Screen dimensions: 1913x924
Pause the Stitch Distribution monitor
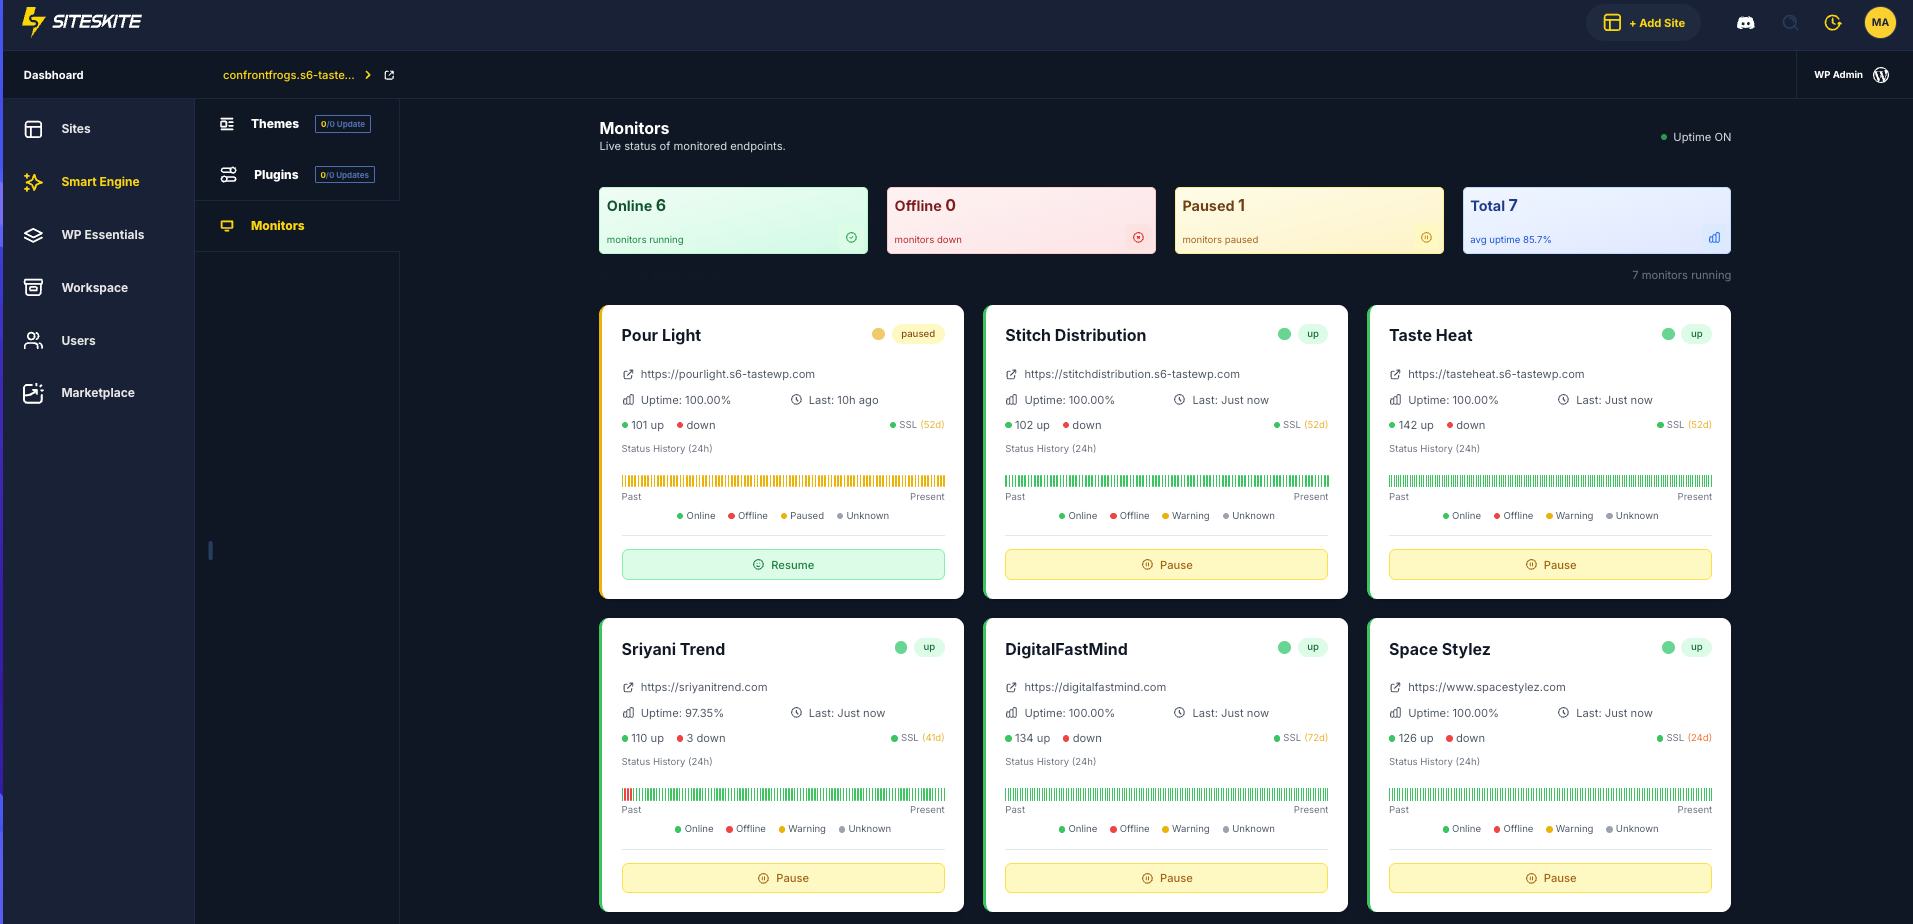[1166, 565]
